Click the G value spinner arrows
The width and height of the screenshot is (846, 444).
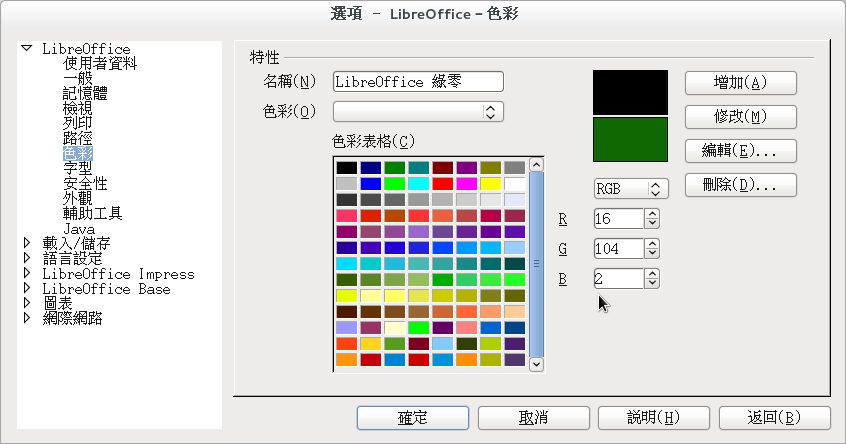(x=652, y=249)
